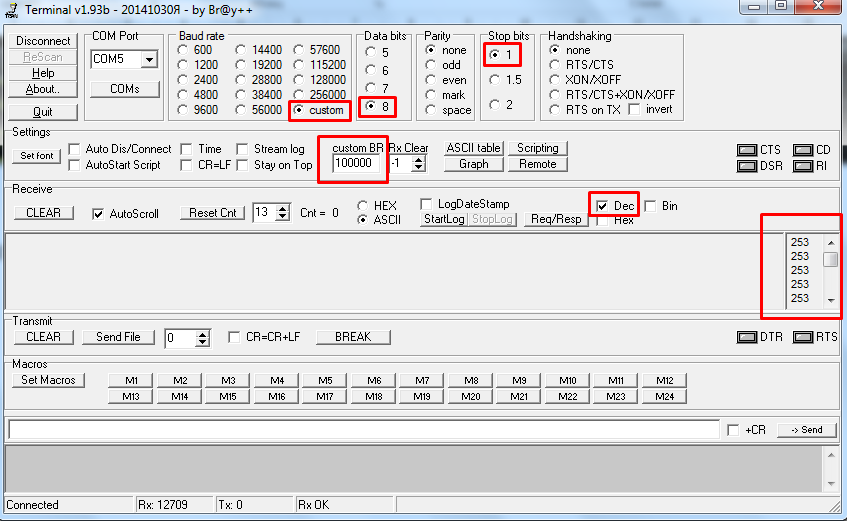
Task: Click the RI indicator light
Action: [x=803, y=166]
